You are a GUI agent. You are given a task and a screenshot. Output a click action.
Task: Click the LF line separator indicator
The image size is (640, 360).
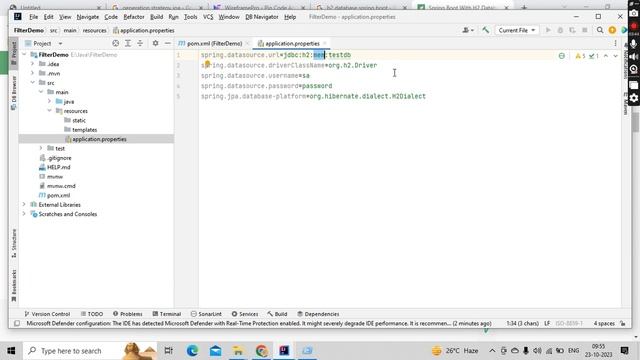(x=547, y=323)
